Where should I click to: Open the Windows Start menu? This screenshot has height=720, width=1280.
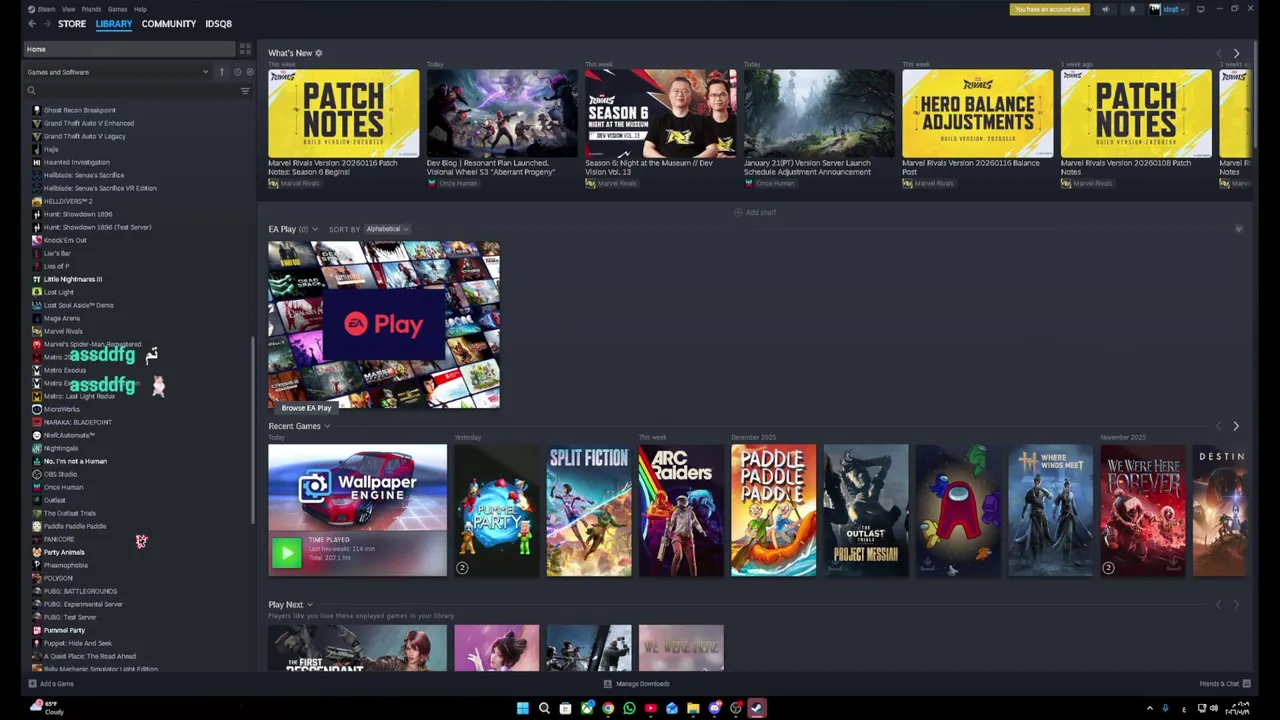(x=522, y=708)
